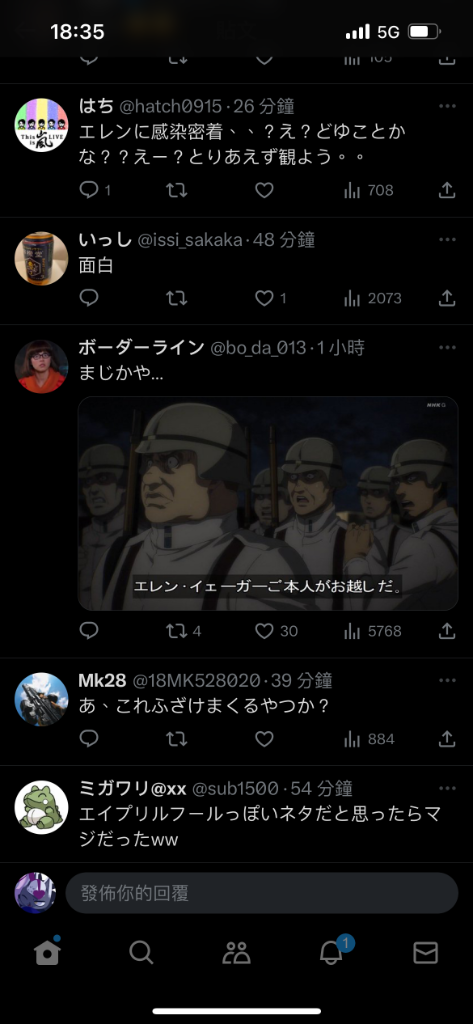473x1024 pixels.
Task: Share the Mk28 tweet via share icon
Action: pos(446,739)
